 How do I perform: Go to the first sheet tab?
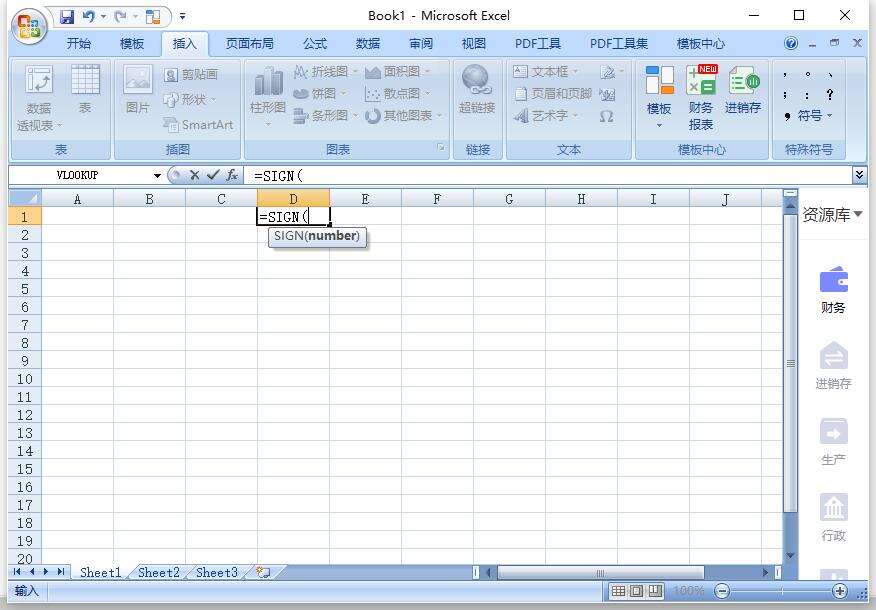click(17, 572)
